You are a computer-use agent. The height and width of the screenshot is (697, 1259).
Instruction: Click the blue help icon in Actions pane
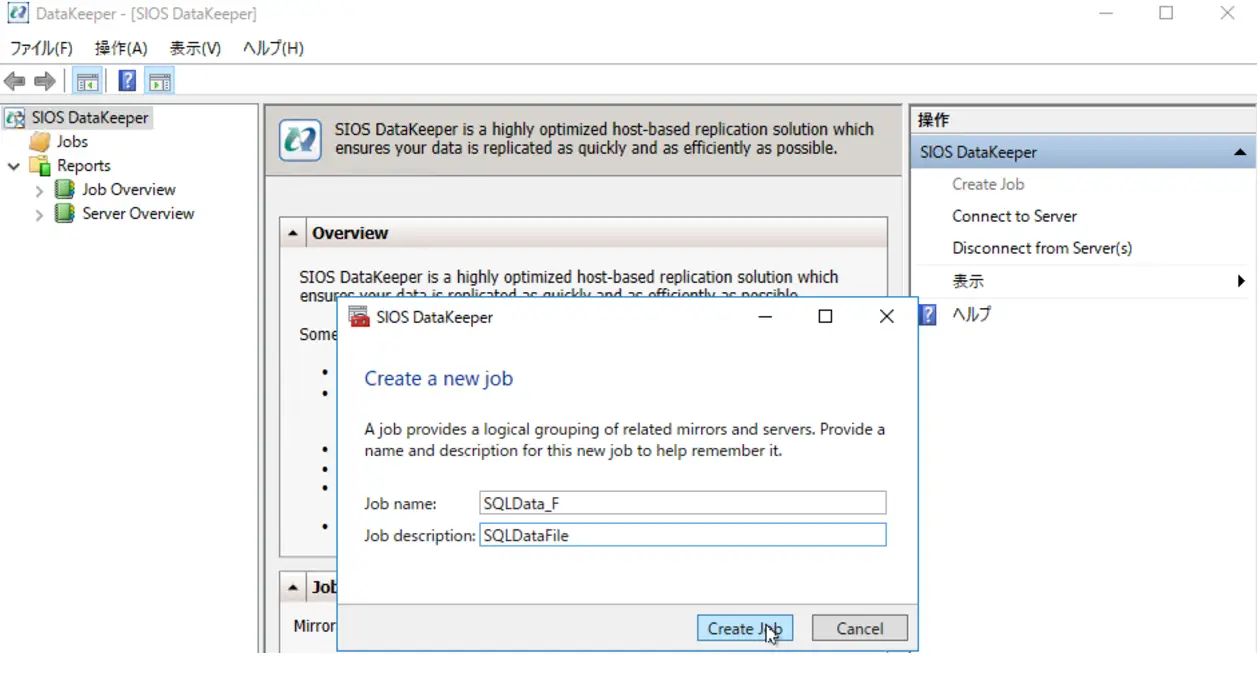928,315
